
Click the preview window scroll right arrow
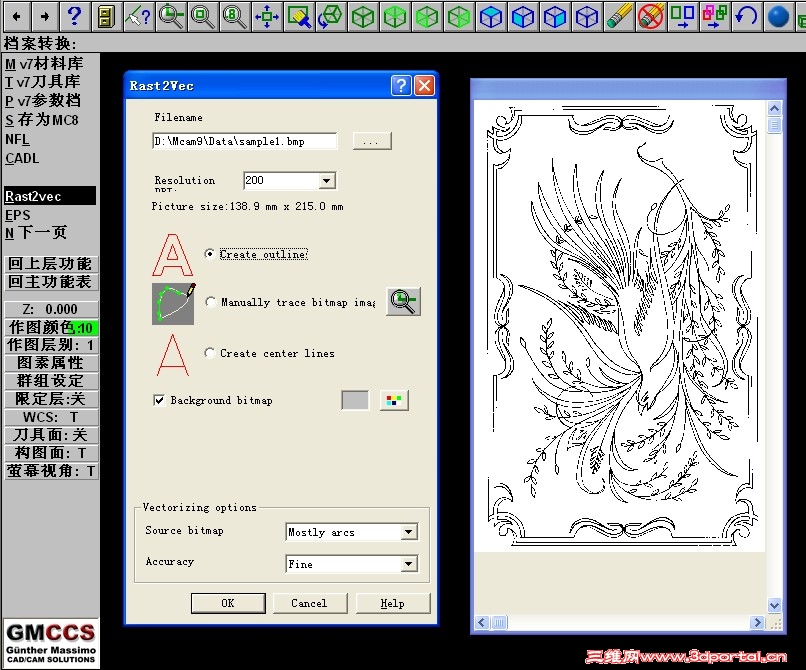tap(757, 623)
